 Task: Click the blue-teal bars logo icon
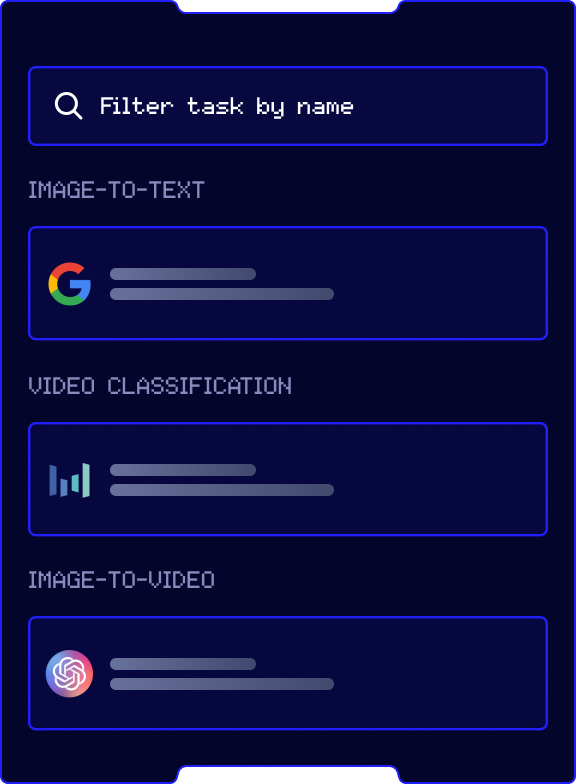(x=70, y=480)
